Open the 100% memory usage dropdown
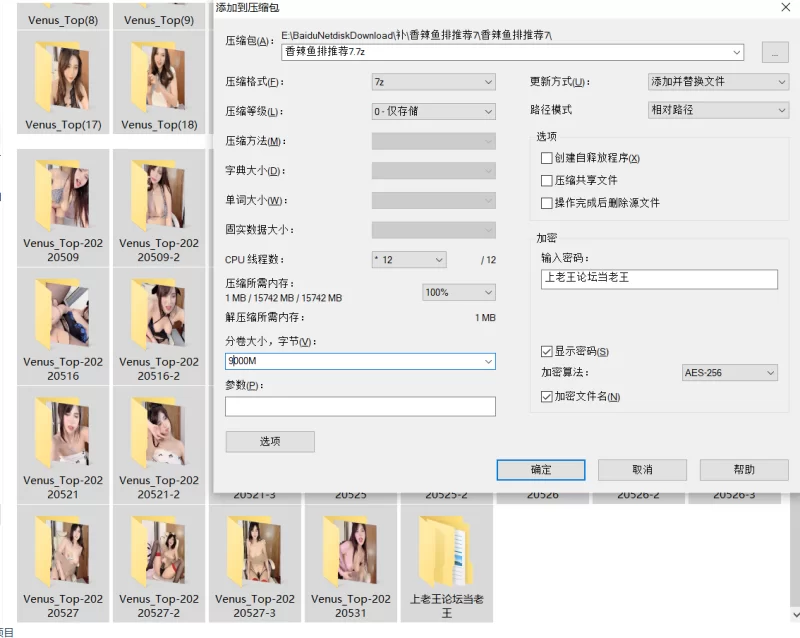800x638 pixels. pyautogui.click(x=459, y=292)
